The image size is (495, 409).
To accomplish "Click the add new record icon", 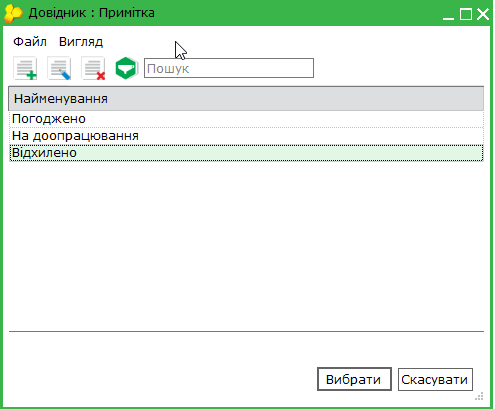I will point(25,68).
